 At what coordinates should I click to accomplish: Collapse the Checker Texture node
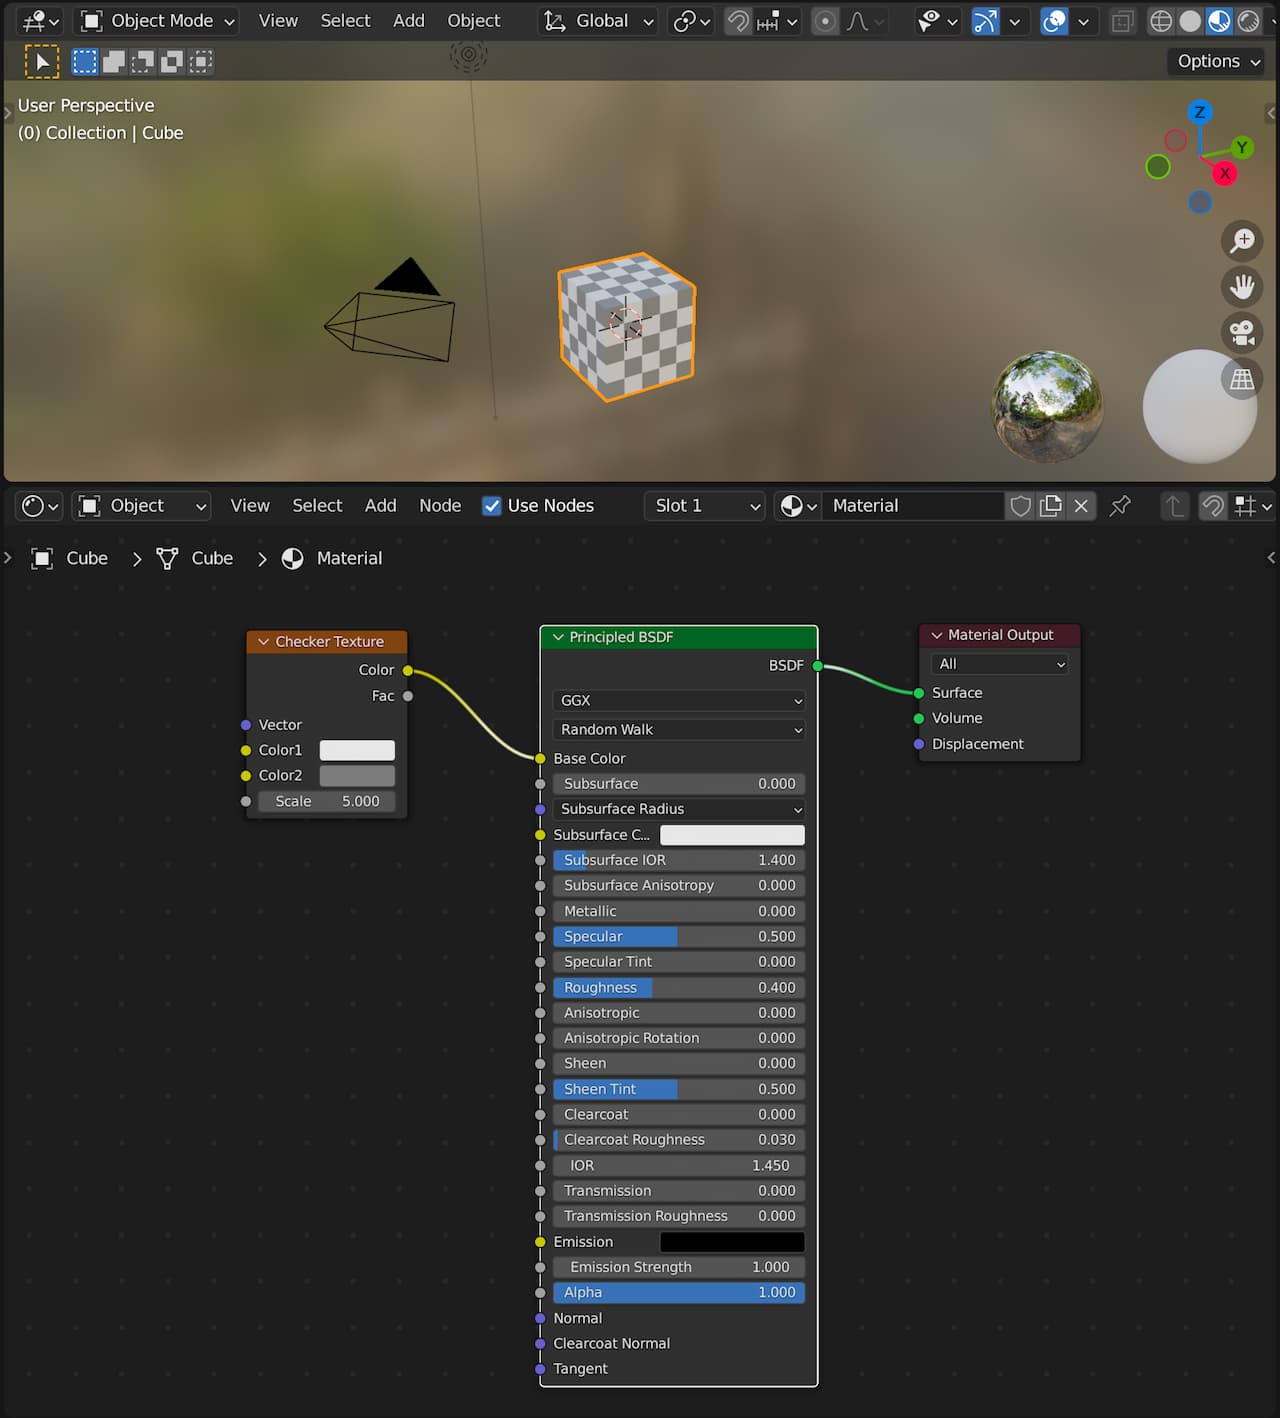pos(264,642)
